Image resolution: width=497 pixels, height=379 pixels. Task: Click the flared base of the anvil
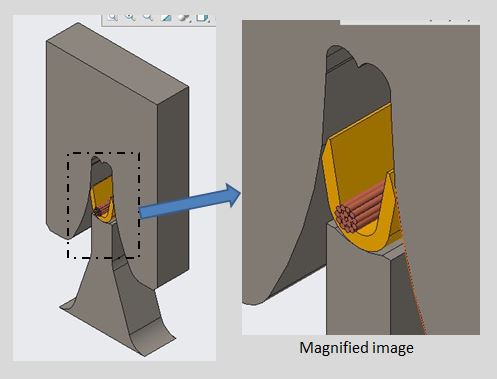click(118, 318)
